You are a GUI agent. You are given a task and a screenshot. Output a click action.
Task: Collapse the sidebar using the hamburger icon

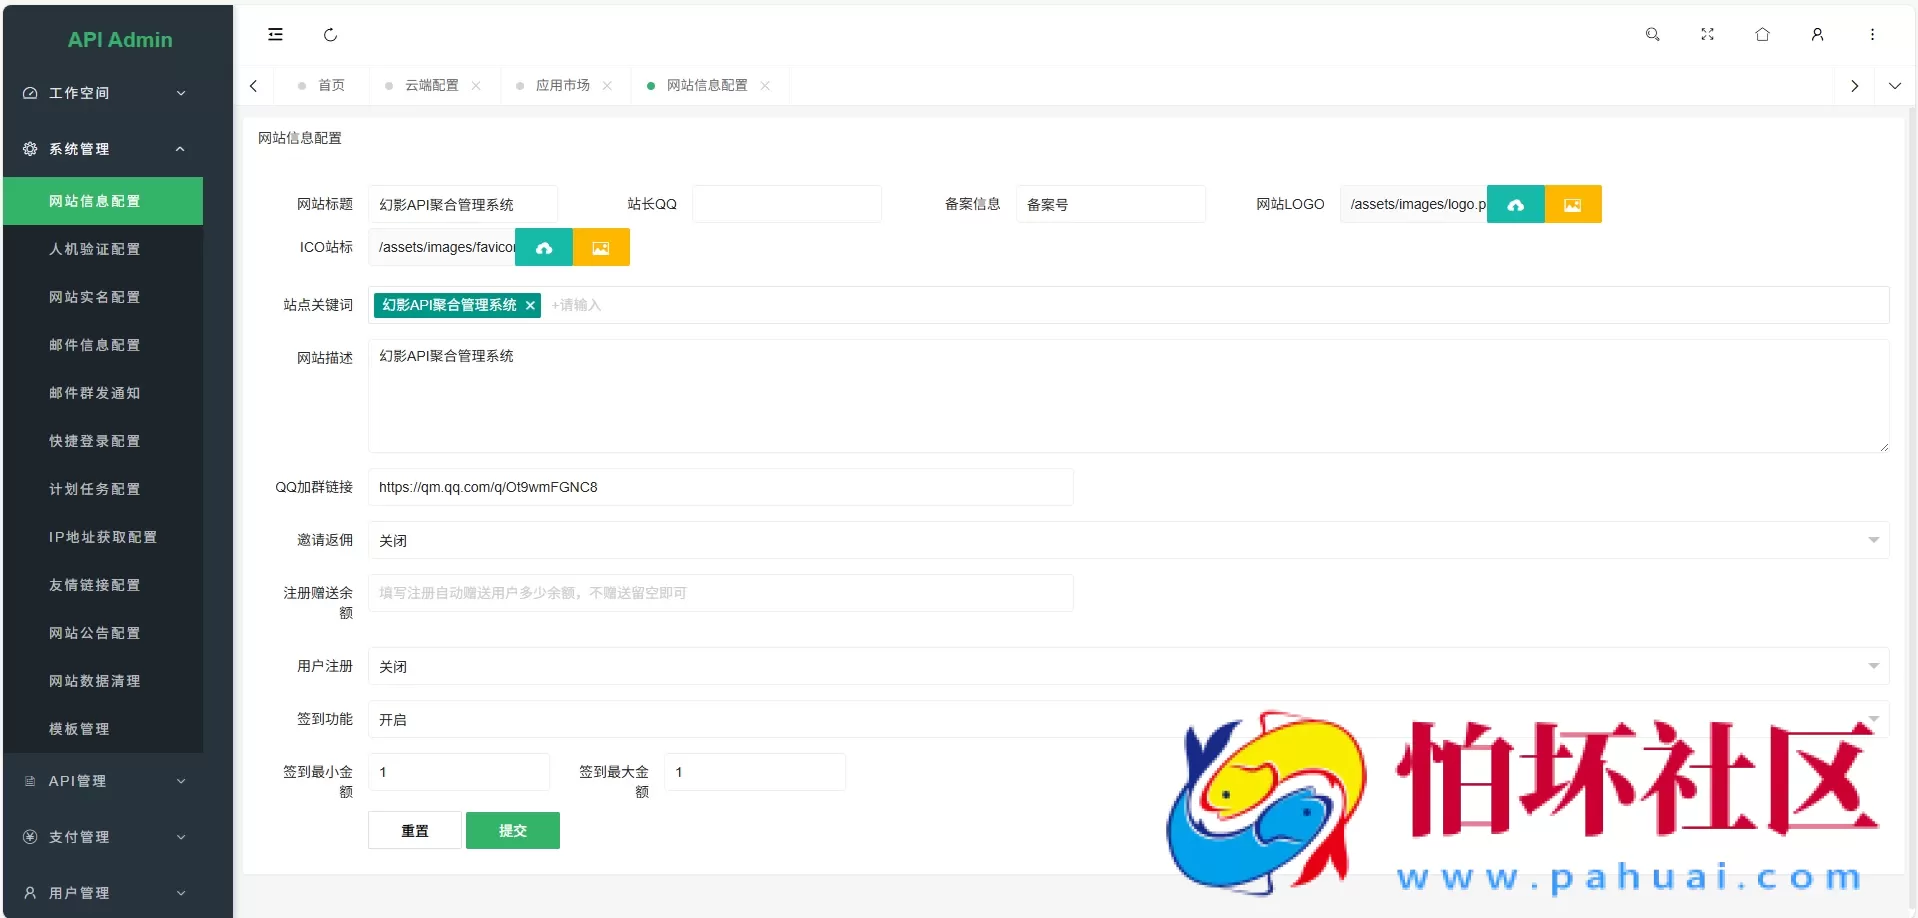point(275,34)
